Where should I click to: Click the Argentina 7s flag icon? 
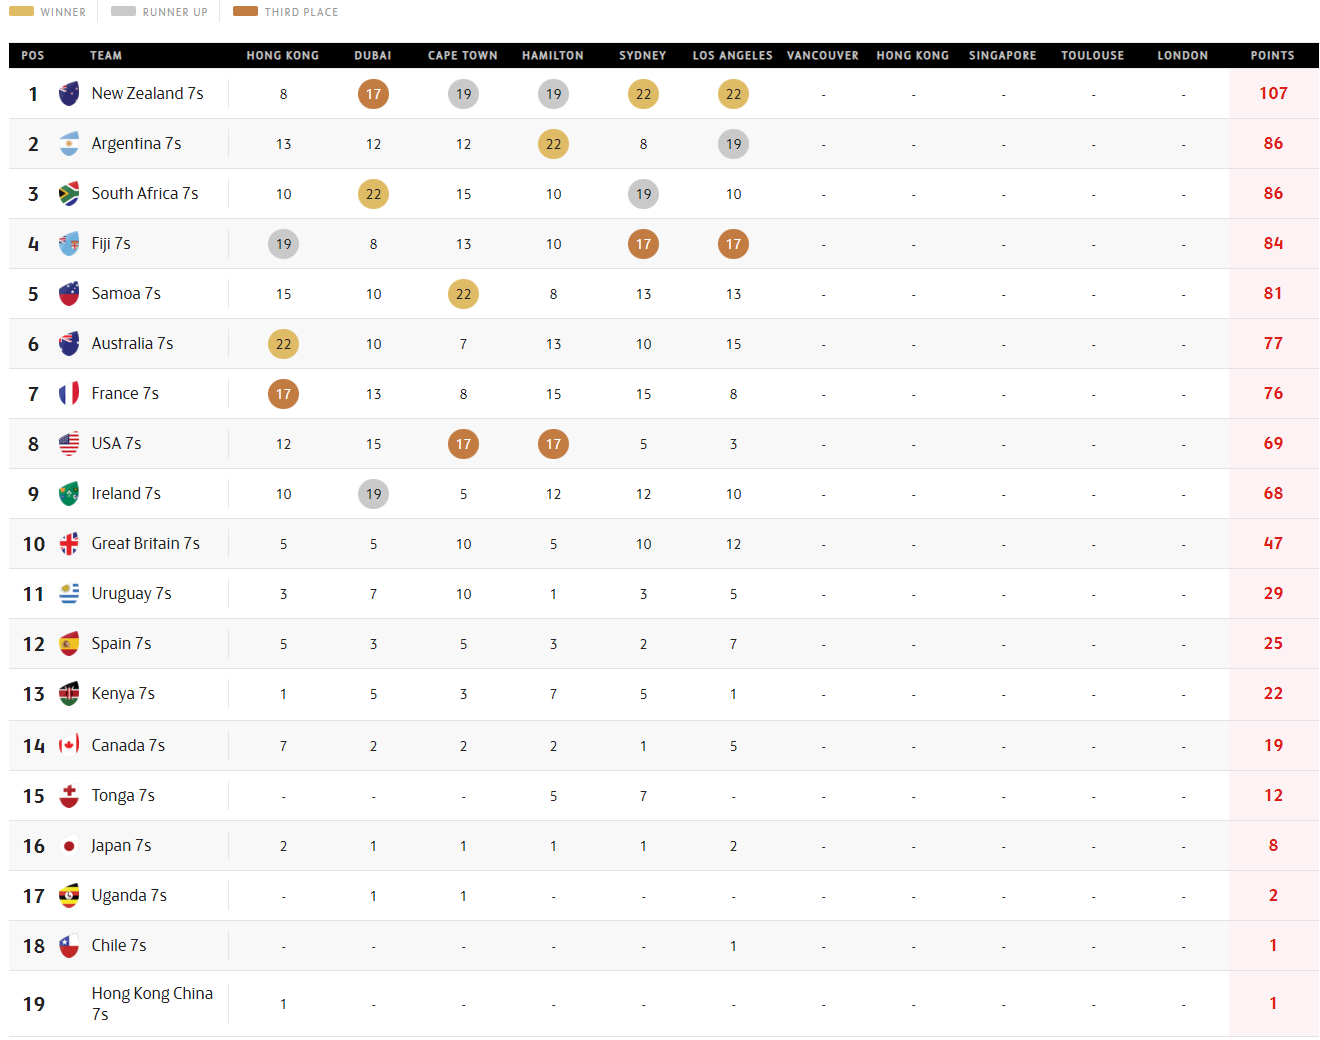[x=69, y=144]
